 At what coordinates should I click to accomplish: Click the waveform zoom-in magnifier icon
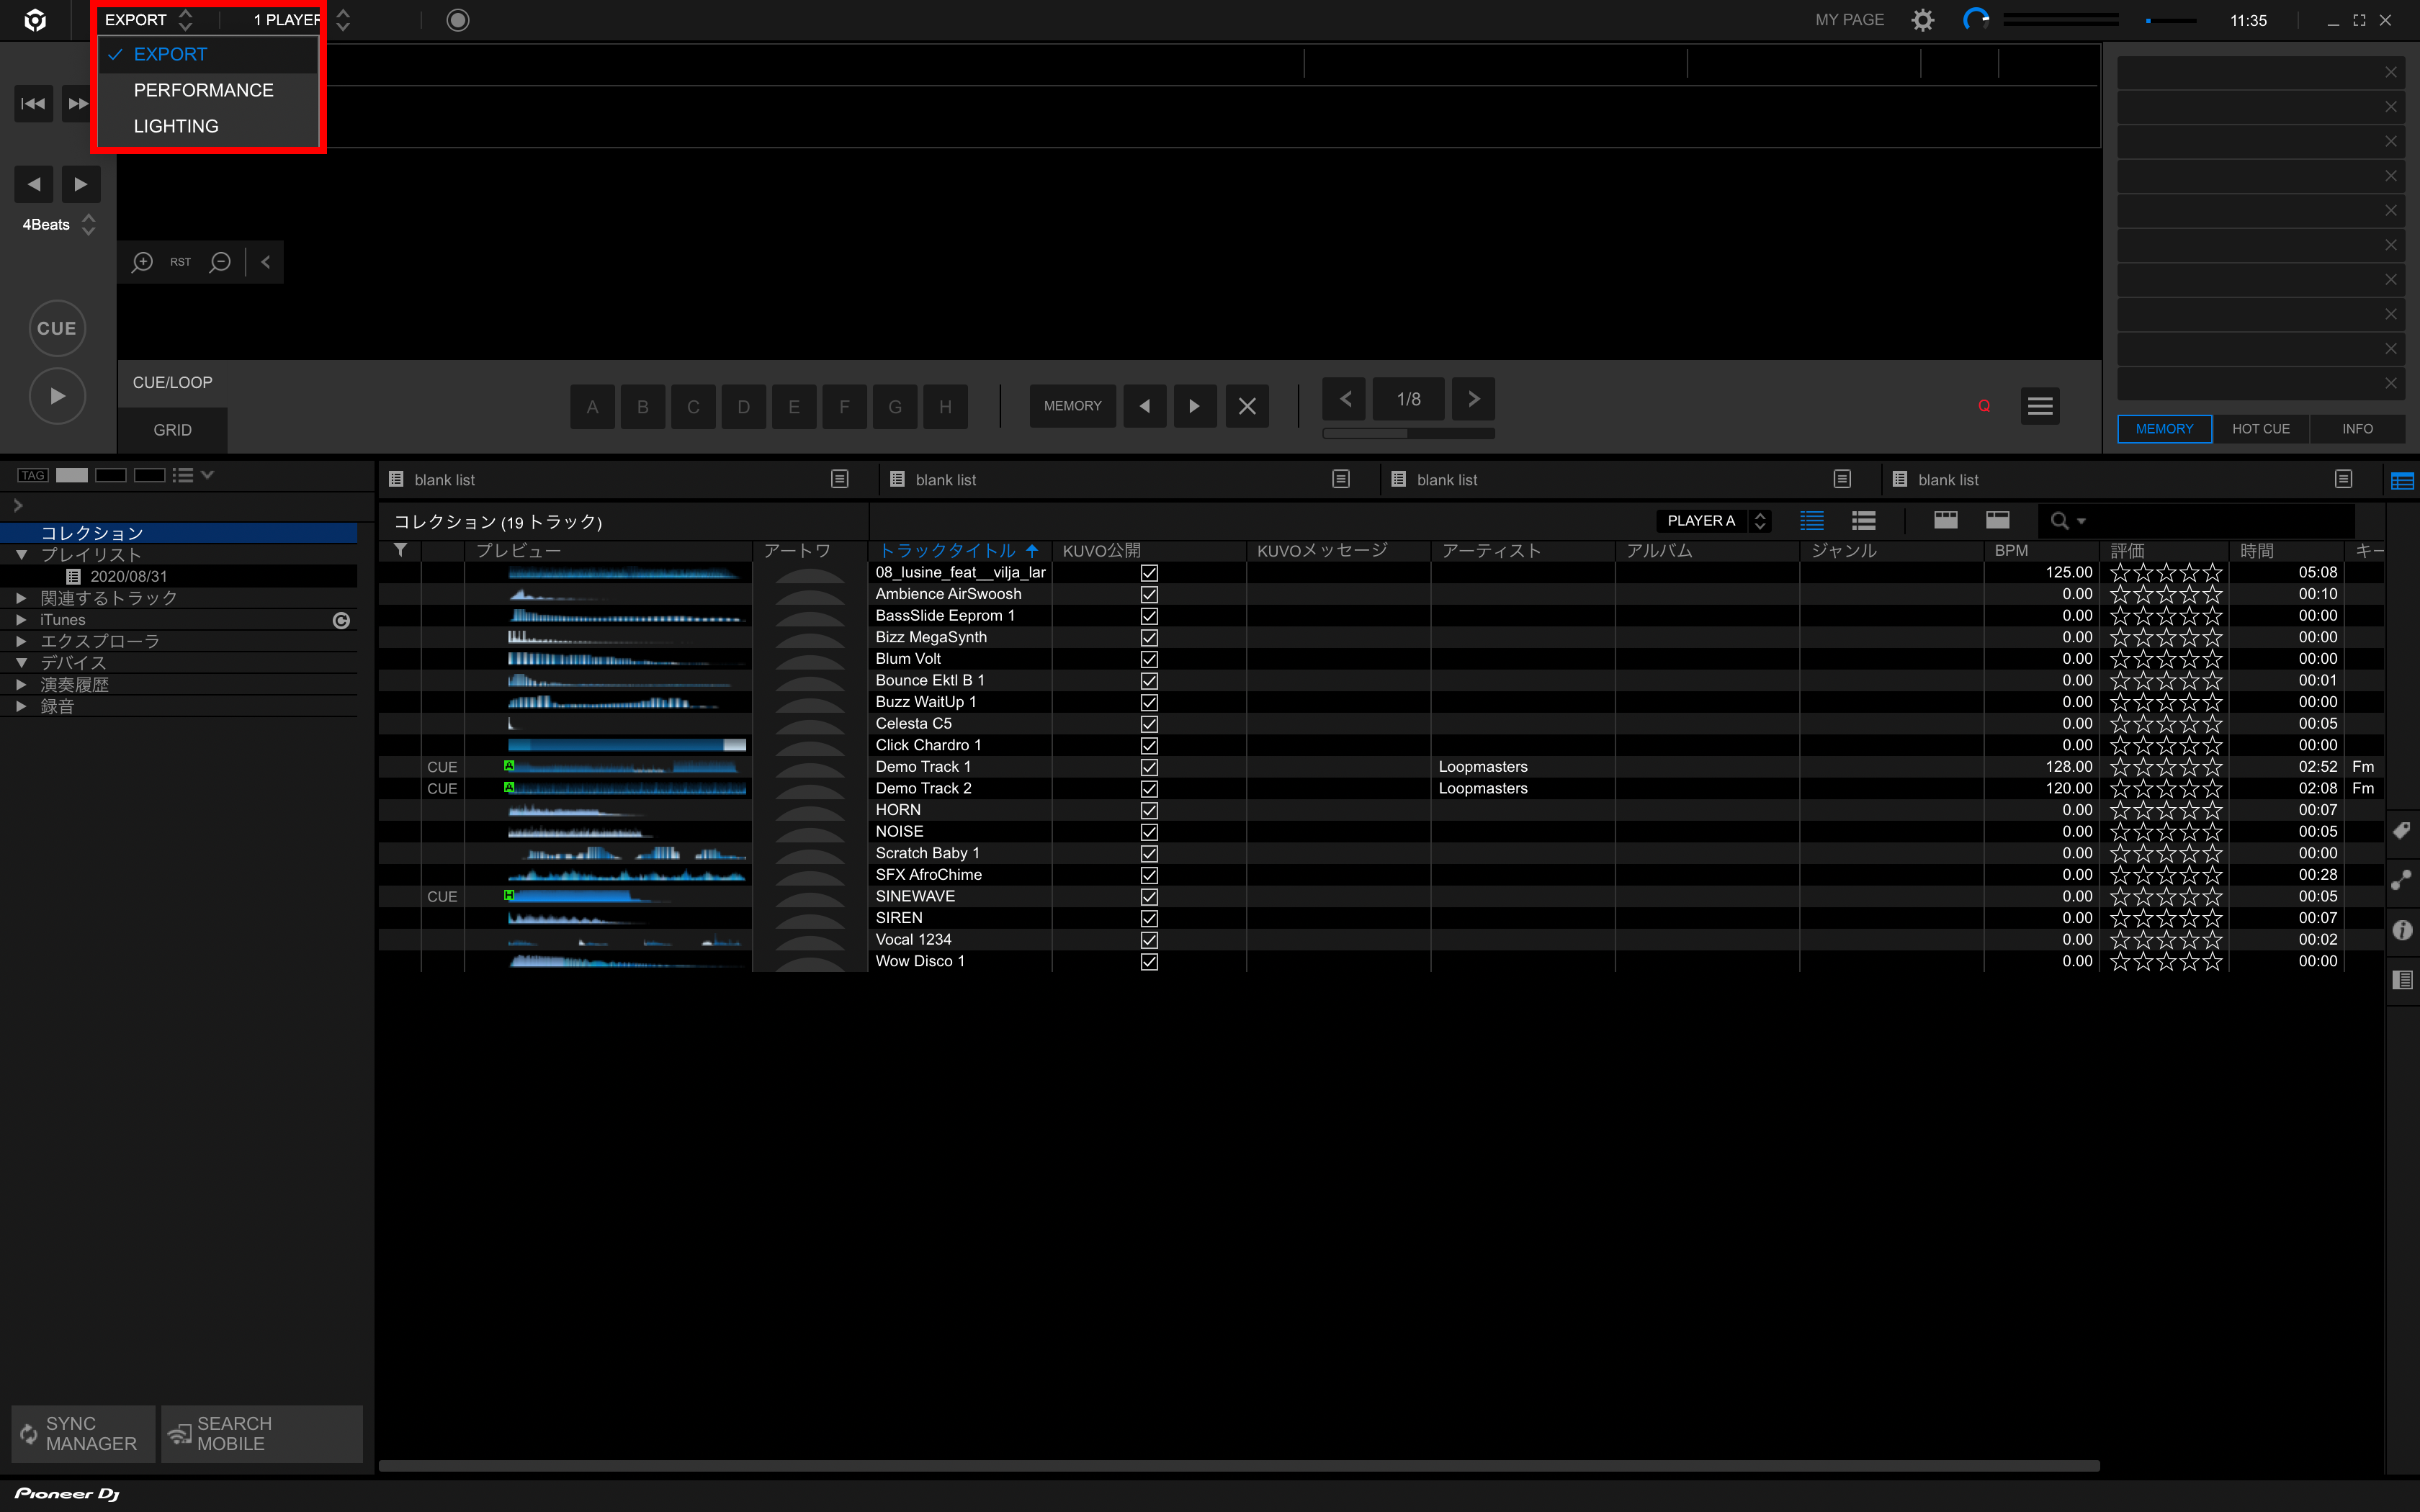coord(142,262)
